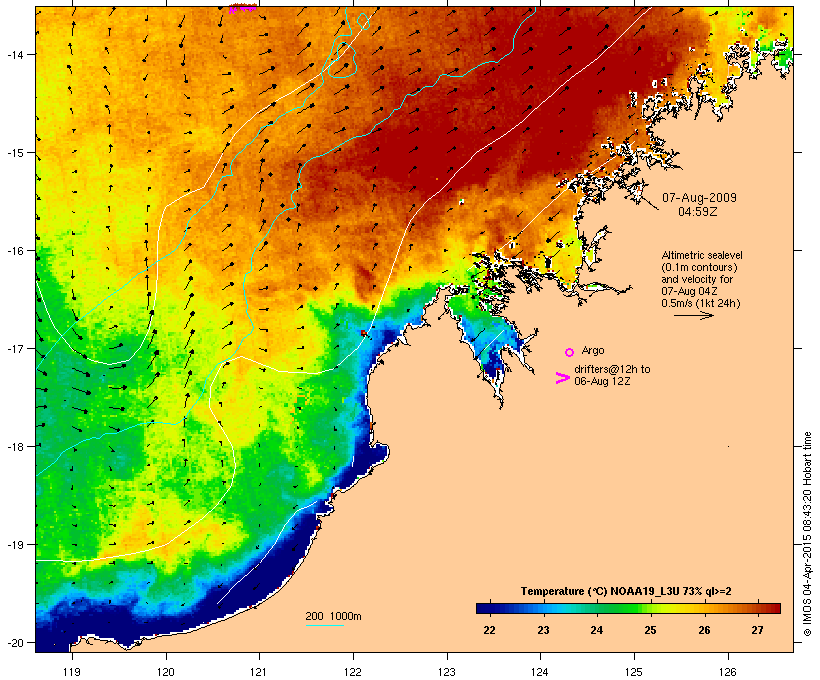820x680 pixels.
Task: Click the 'Altimetric sealevel' text
Action: tap(702, 255)
